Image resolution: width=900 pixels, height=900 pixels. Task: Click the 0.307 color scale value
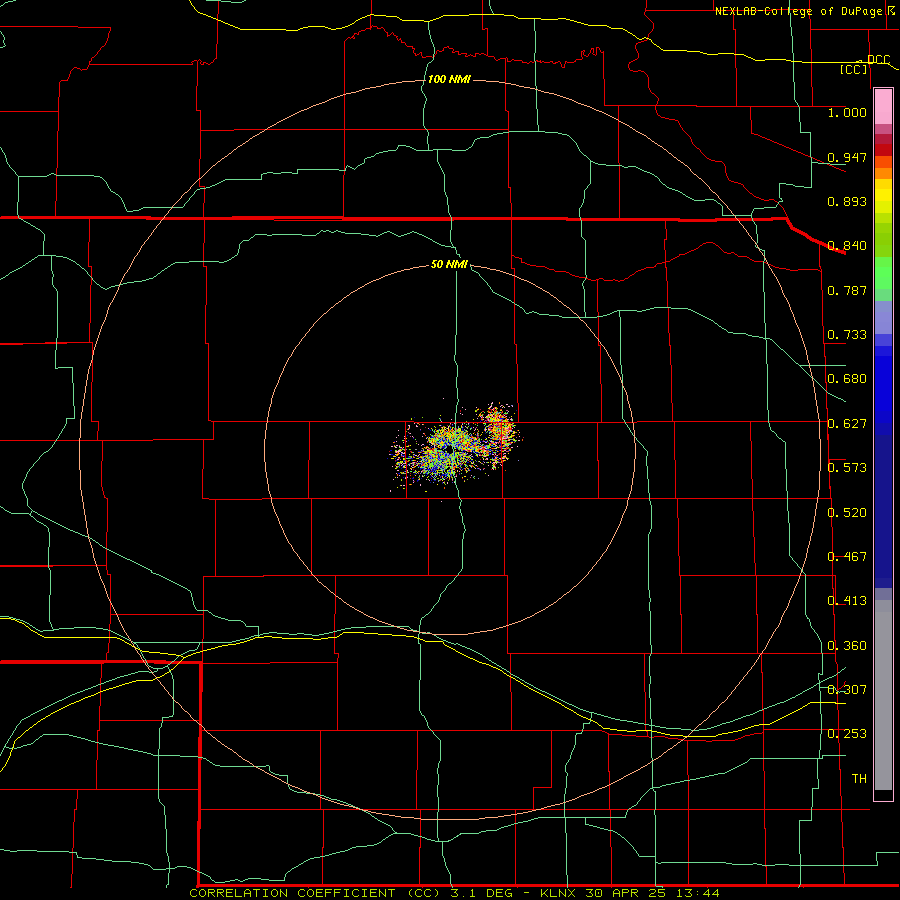[847, 689]
